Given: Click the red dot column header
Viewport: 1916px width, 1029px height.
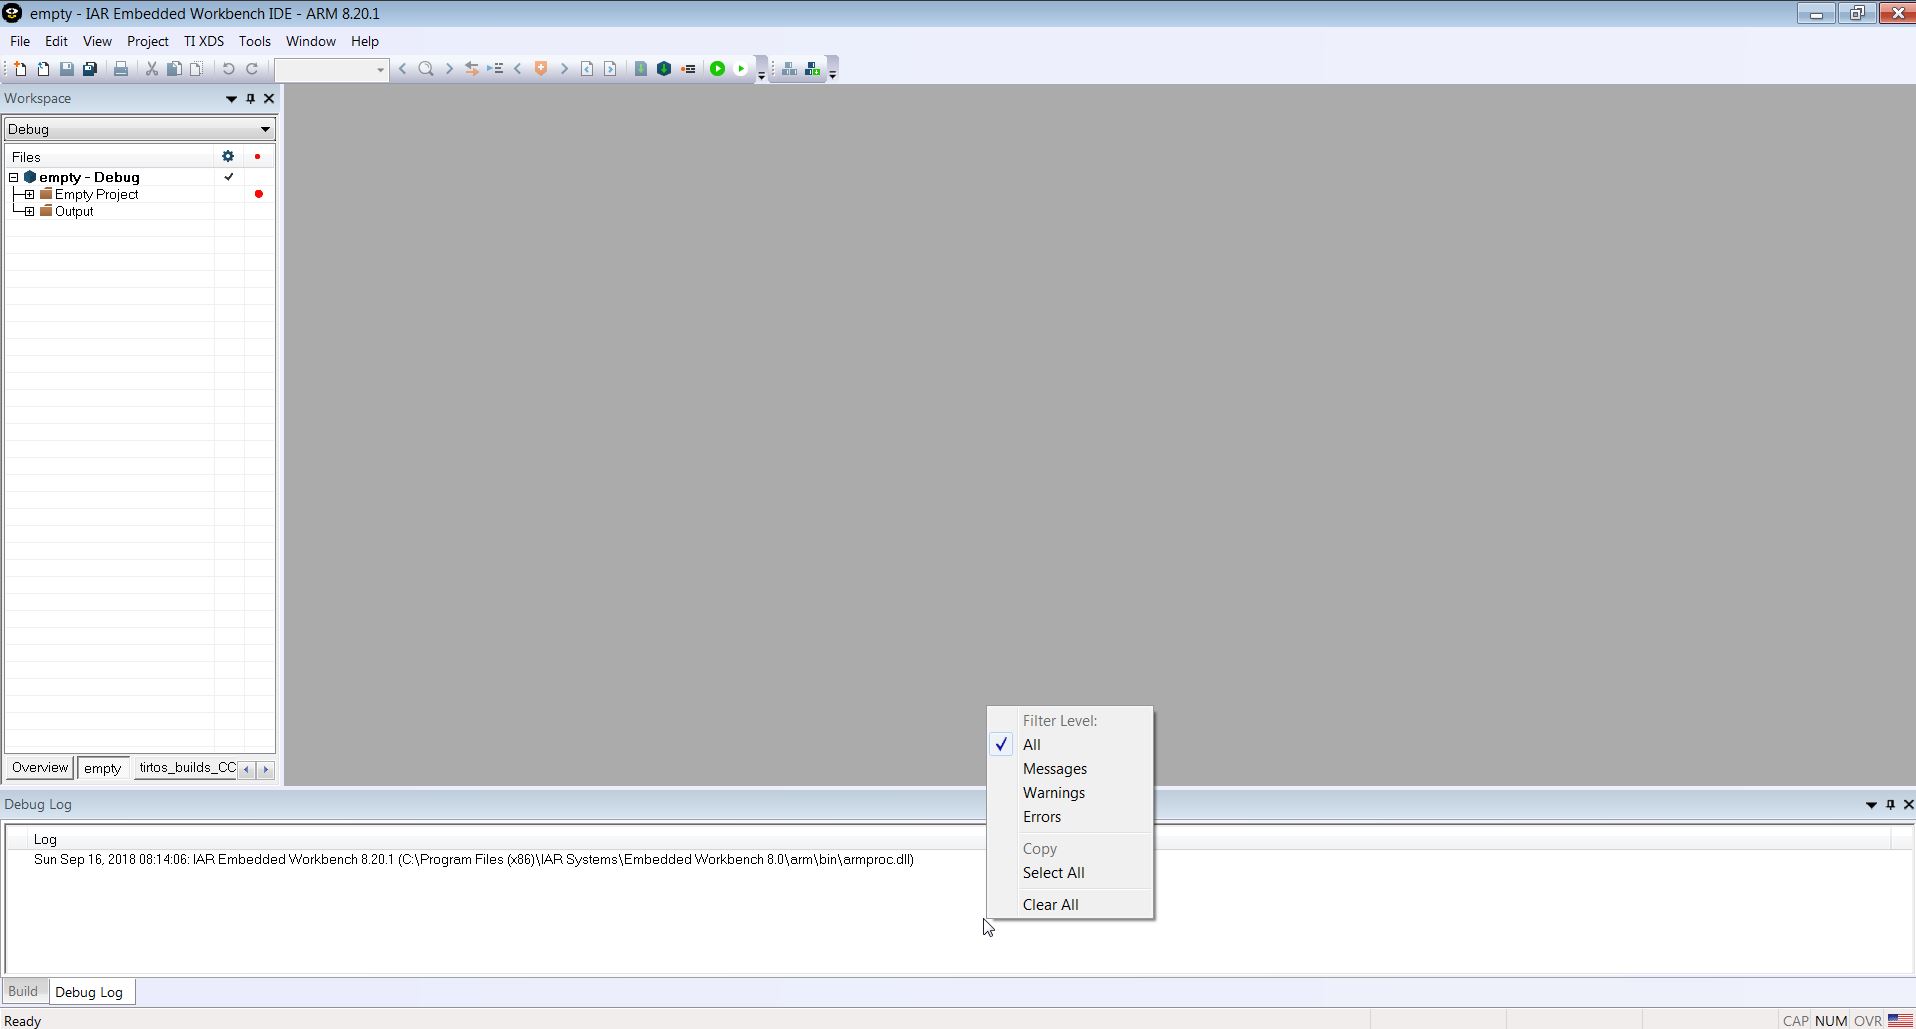Looking at the screenshot, I should 258,157.
